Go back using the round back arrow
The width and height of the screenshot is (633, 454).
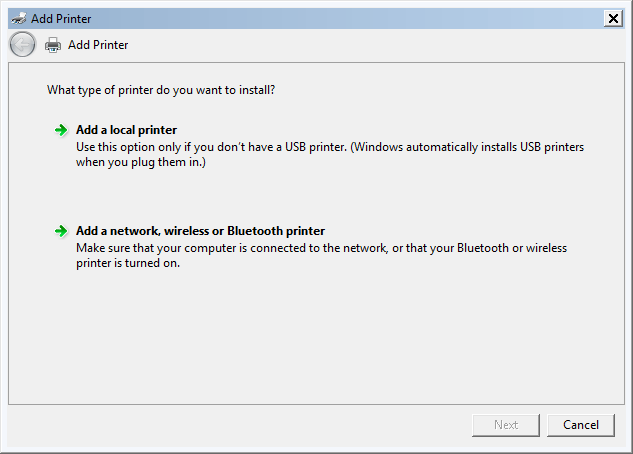point(22,44)
